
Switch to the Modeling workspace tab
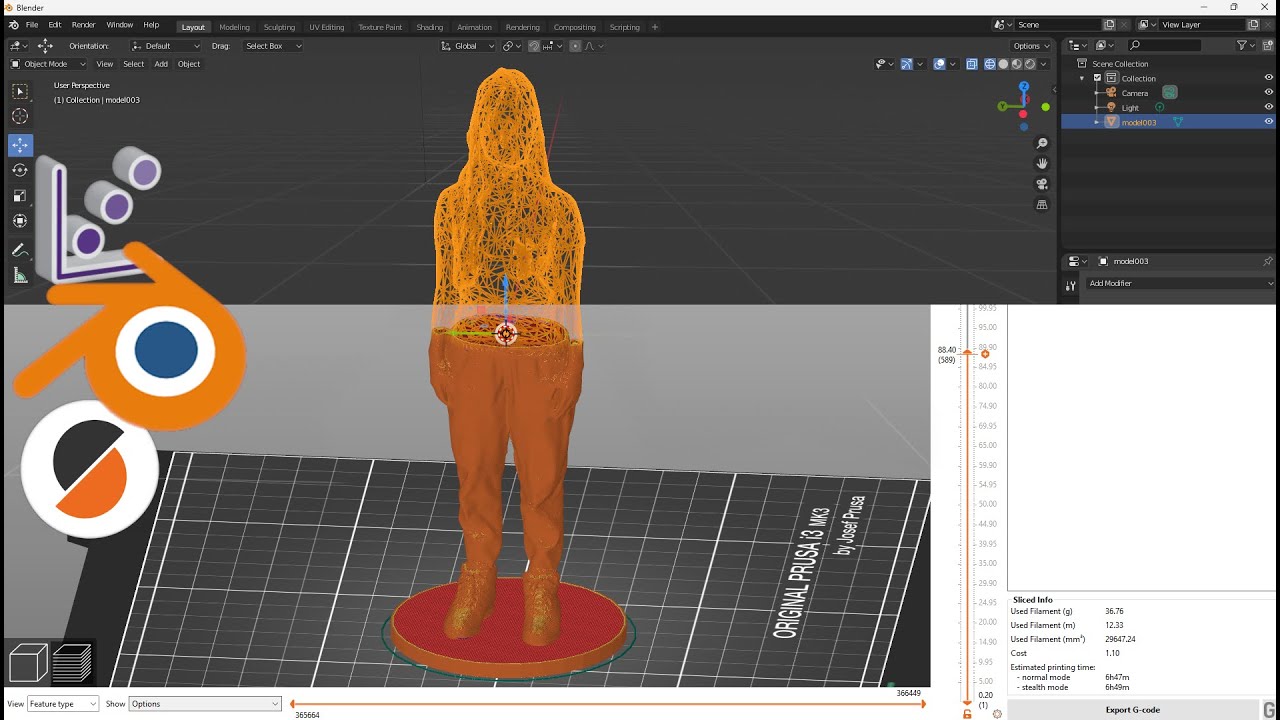tap(235, 27)
